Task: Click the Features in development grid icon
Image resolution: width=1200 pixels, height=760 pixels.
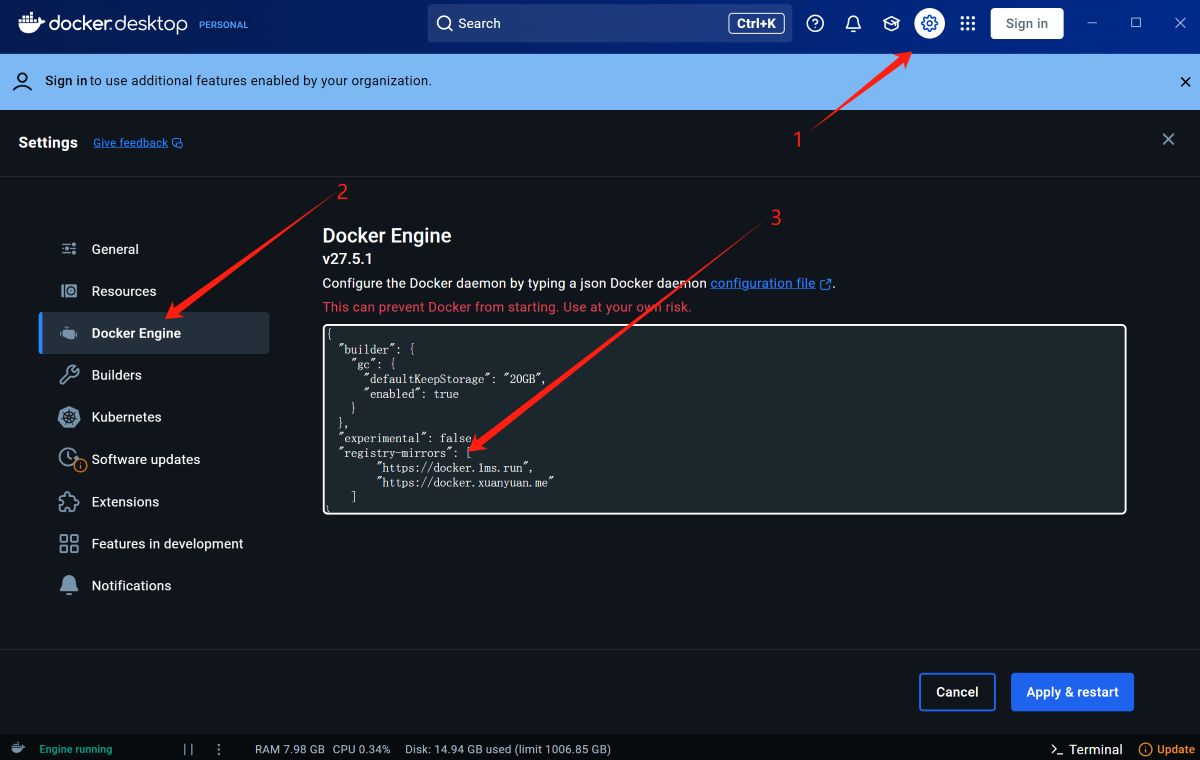Action: coord(69,544)
